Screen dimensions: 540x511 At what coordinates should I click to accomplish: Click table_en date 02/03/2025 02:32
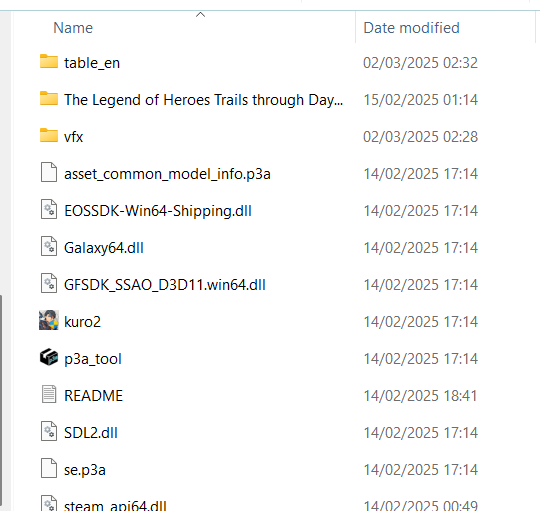(x=420, y=63)
